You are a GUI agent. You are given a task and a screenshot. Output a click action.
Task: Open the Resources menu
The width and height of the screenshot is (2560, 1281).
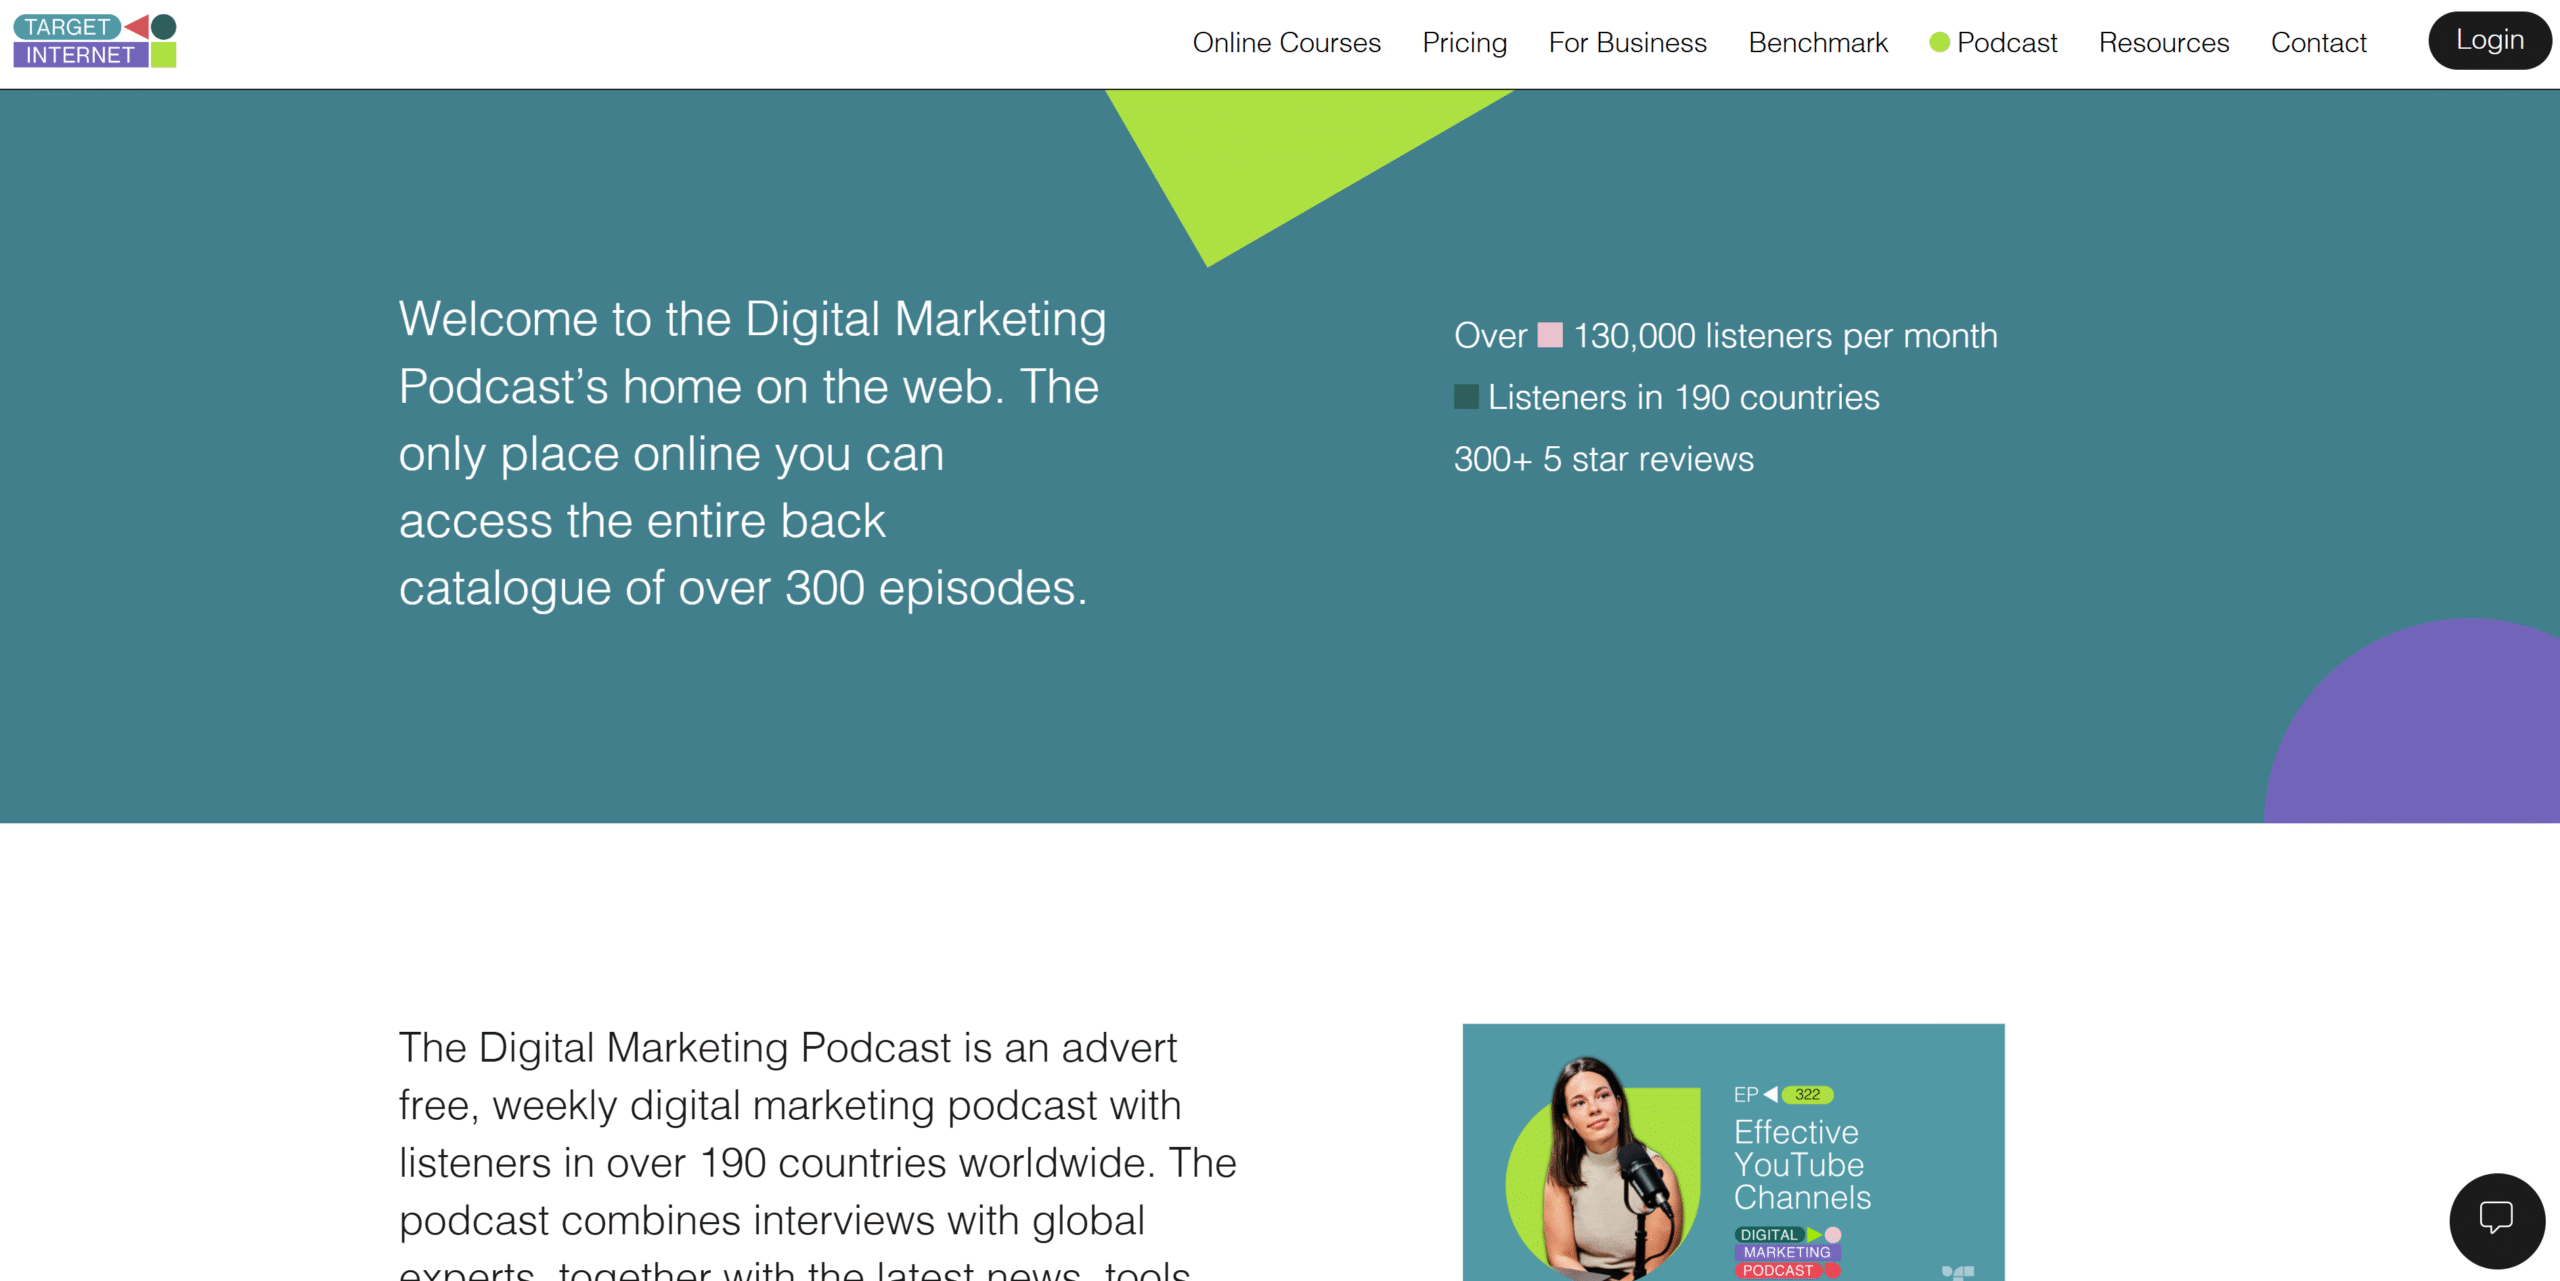2163,42
